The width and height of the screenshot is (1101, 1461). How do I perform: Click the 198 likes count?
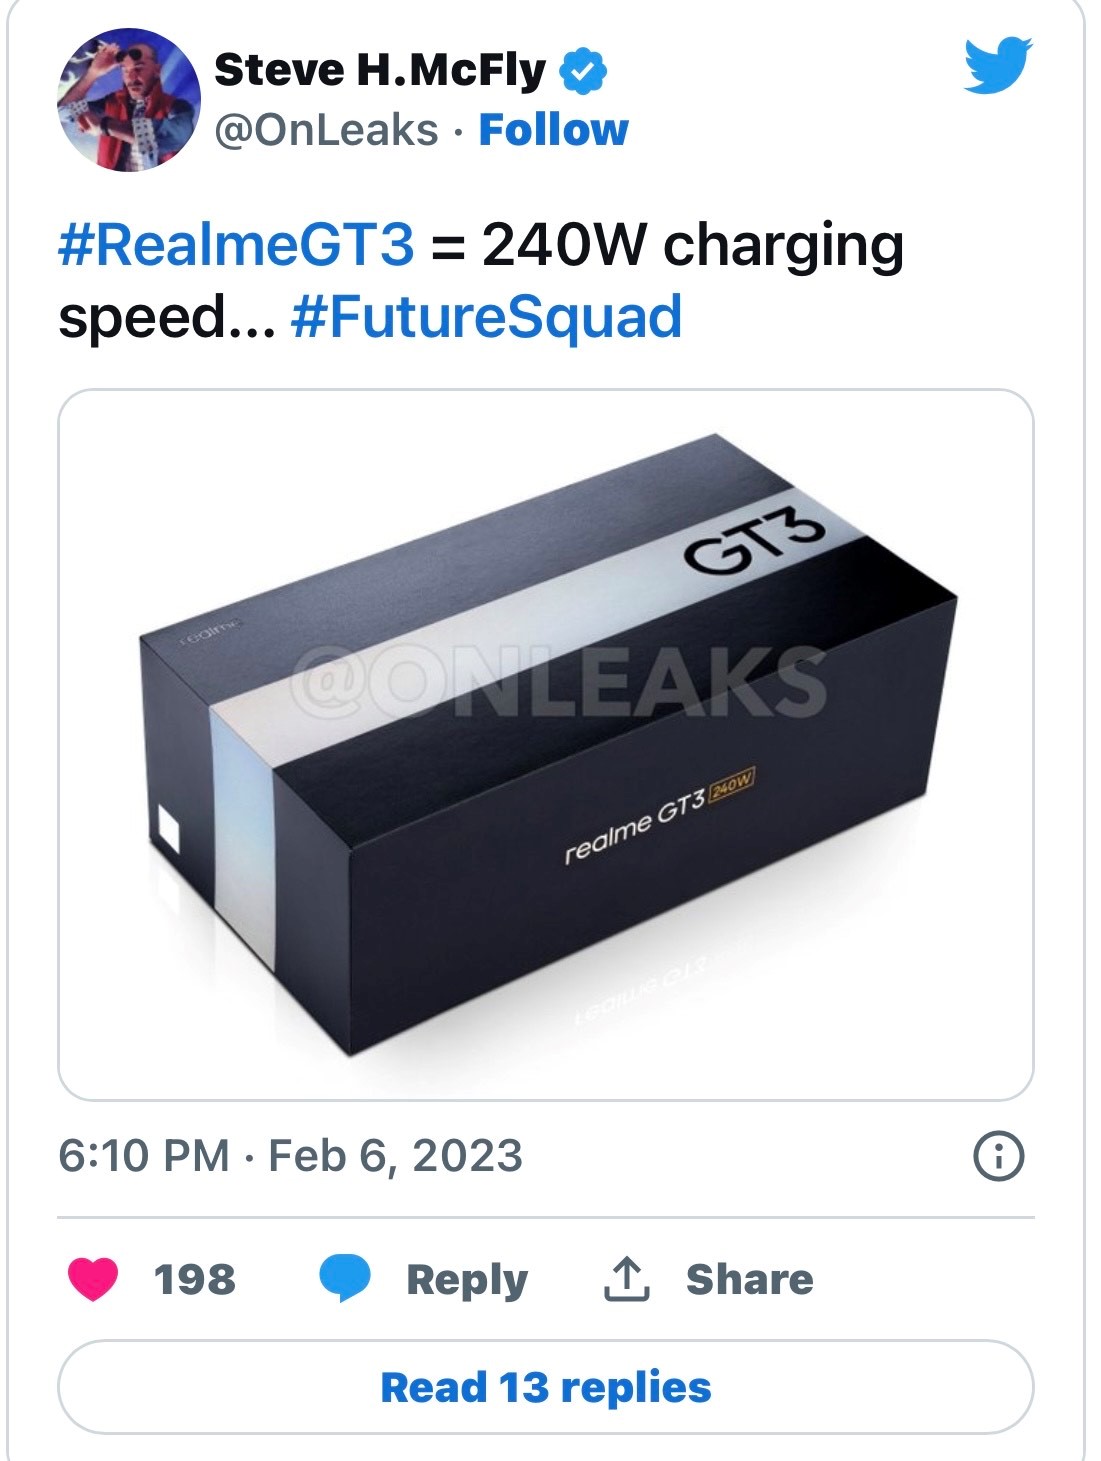point(194,1279)
